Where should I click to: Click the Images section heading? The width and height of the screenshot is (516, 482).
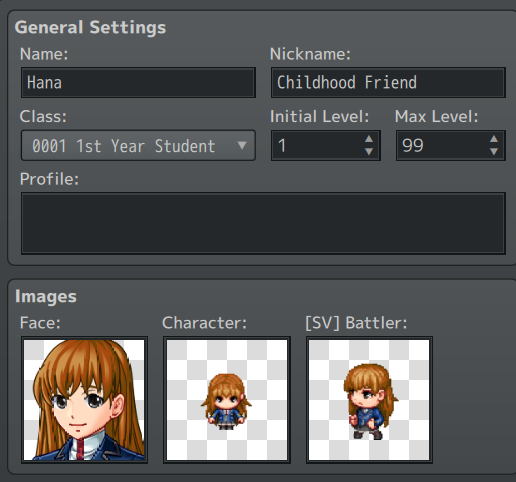click(46, 296)
